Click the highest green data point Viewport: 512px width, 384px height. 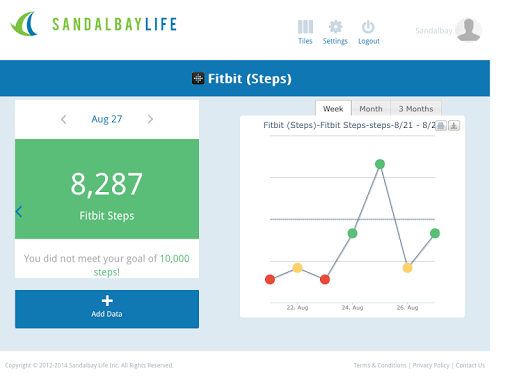[x=380, y=164]
